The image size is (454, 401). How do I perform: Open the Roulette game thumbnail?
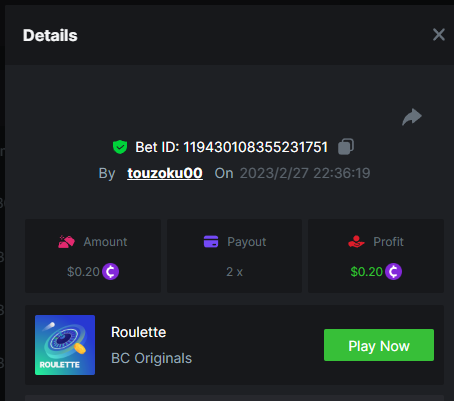(x=65, y=345)
